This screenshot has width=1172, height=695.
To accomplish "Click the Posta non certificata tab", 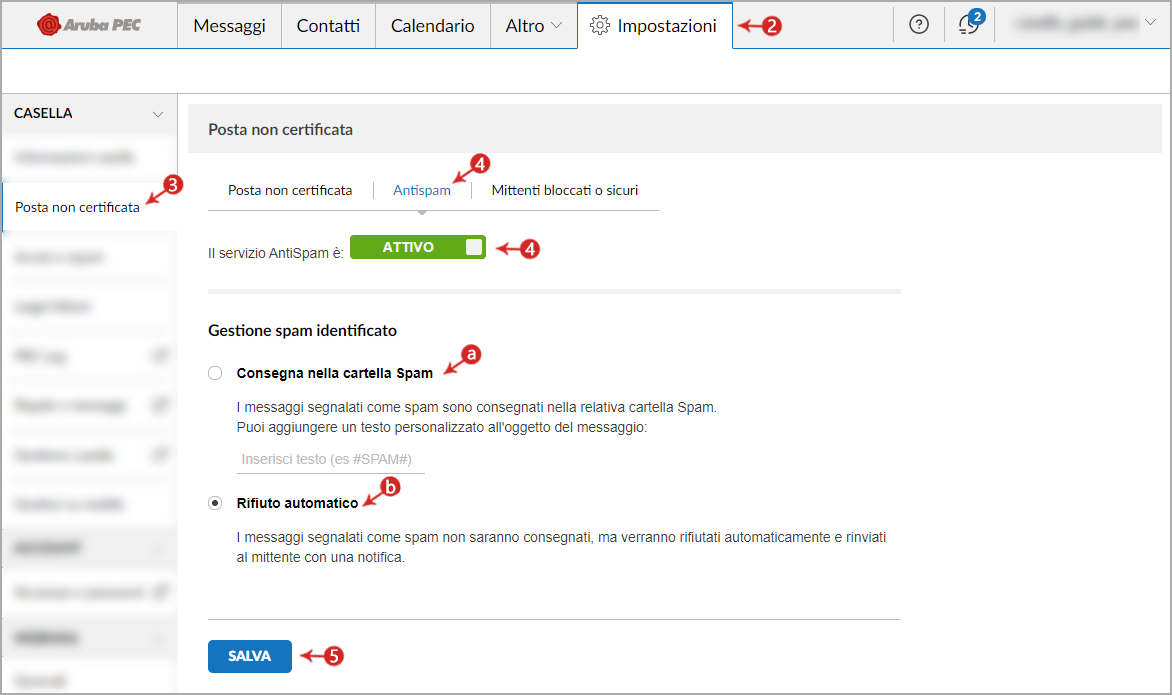I will pos(293,189).
